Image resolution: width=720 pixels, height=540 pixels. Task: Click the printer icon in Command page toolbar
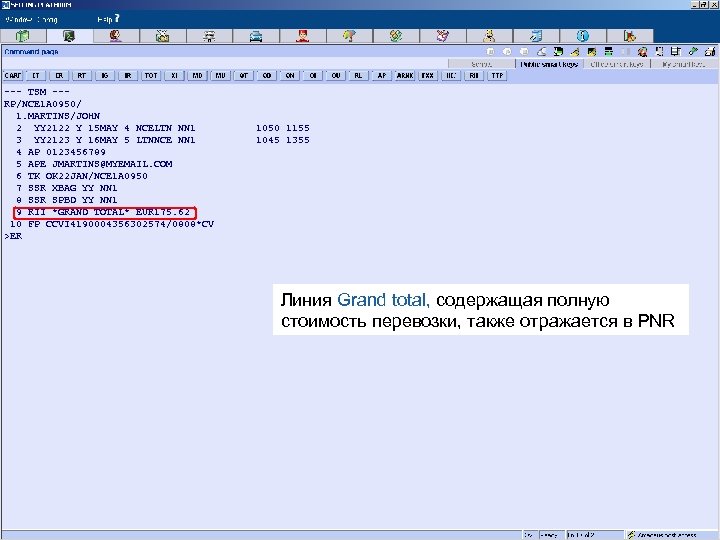(x=710, y=51)
